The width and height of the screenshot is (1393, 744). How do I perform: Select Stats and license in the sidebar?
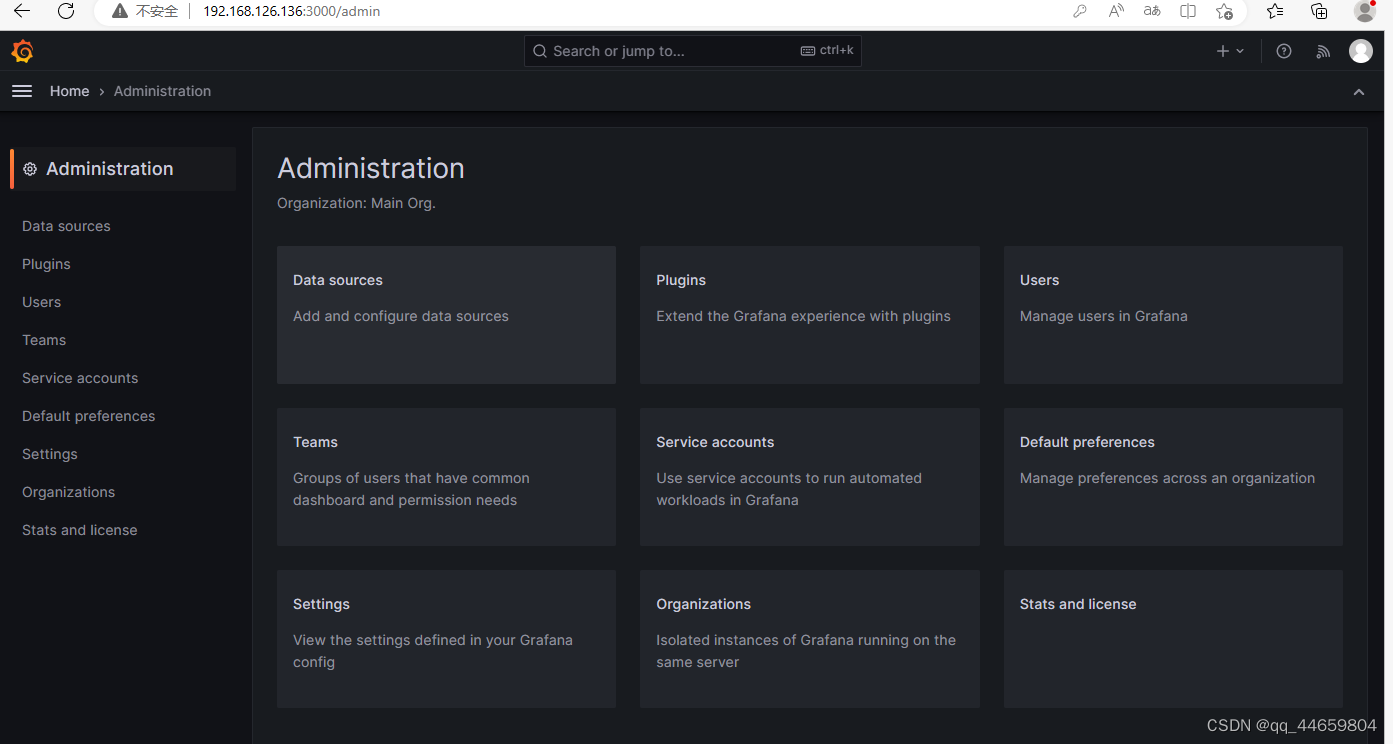click(79, 530)
